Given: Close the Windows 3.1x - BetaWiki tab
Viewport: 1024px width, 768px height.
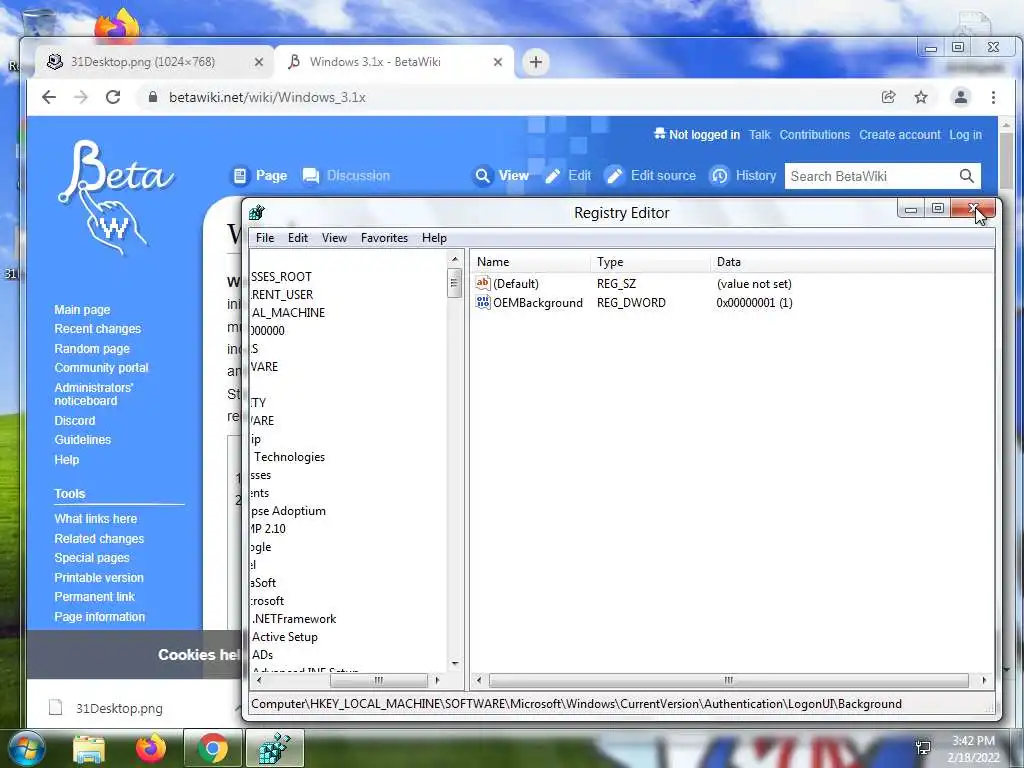Looking at the screenshot, I should click(x=498, y=62).
